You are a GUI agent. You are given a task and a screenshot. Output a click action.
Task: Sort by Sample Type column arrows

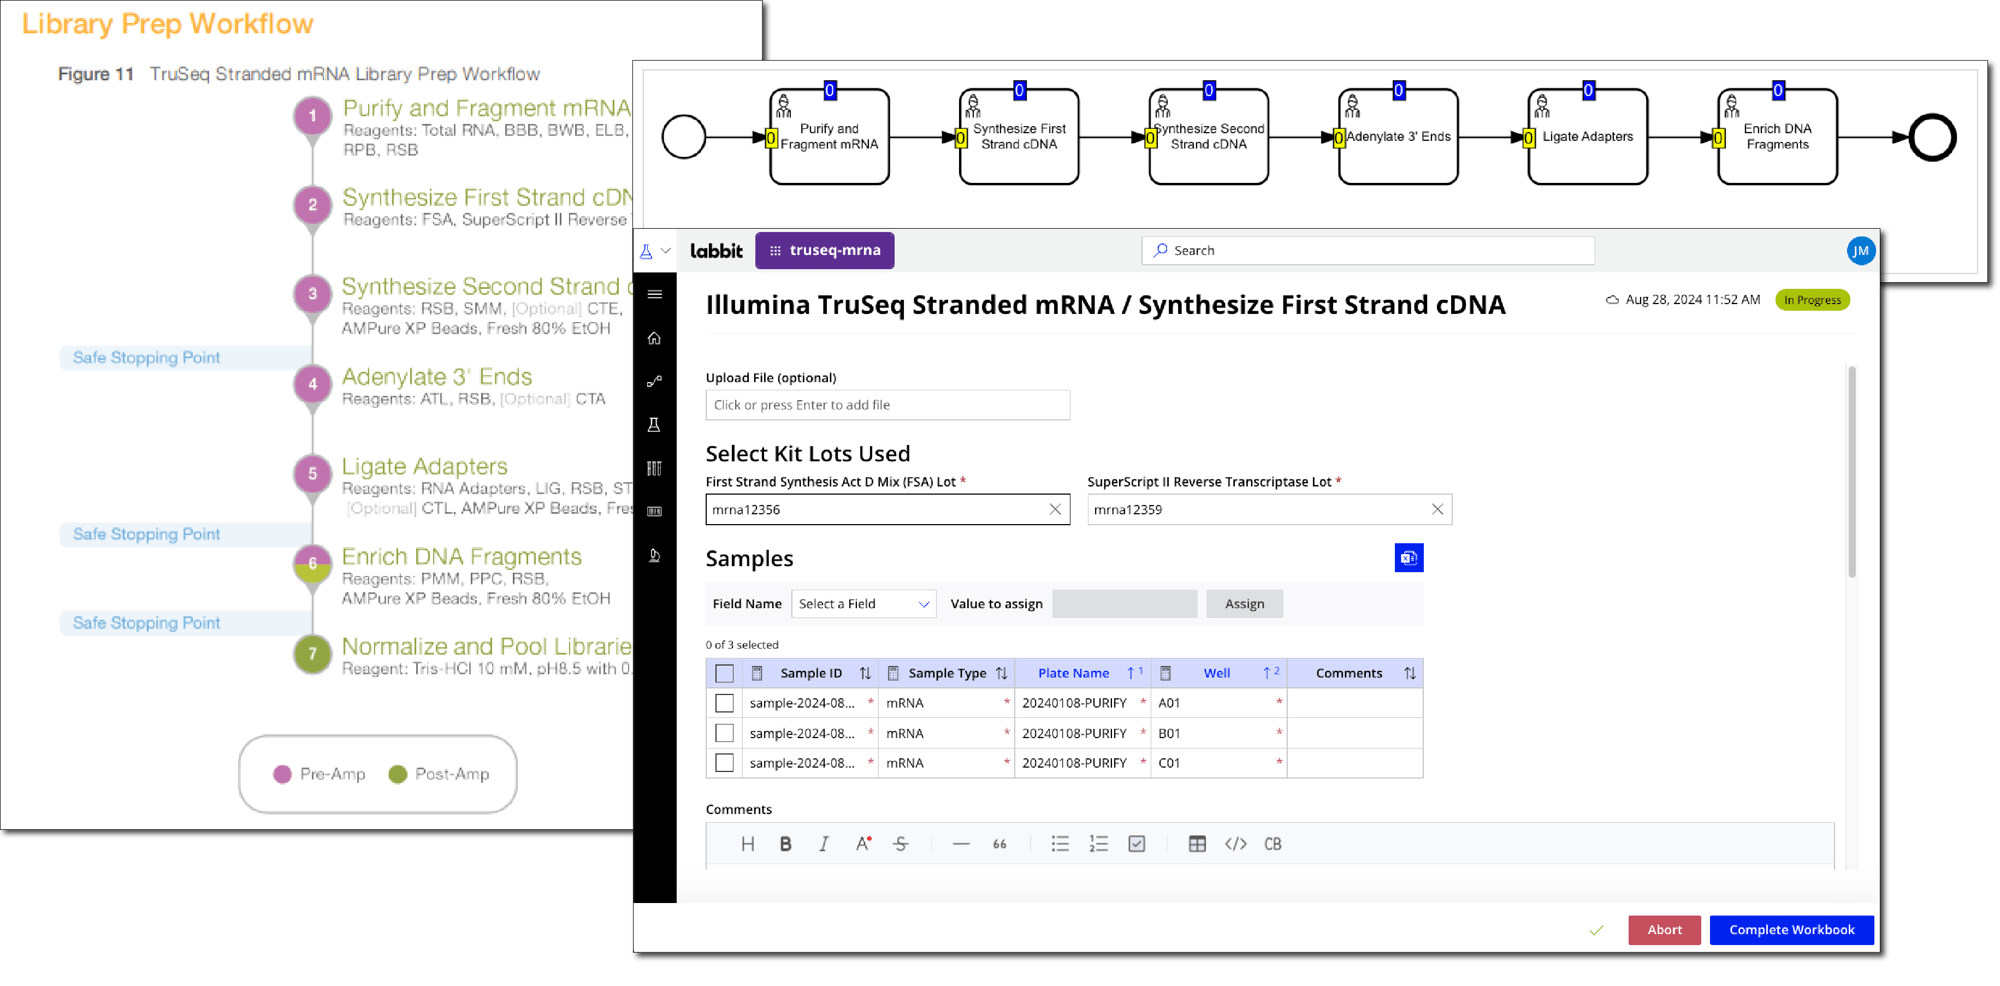tap(1002, 673)
